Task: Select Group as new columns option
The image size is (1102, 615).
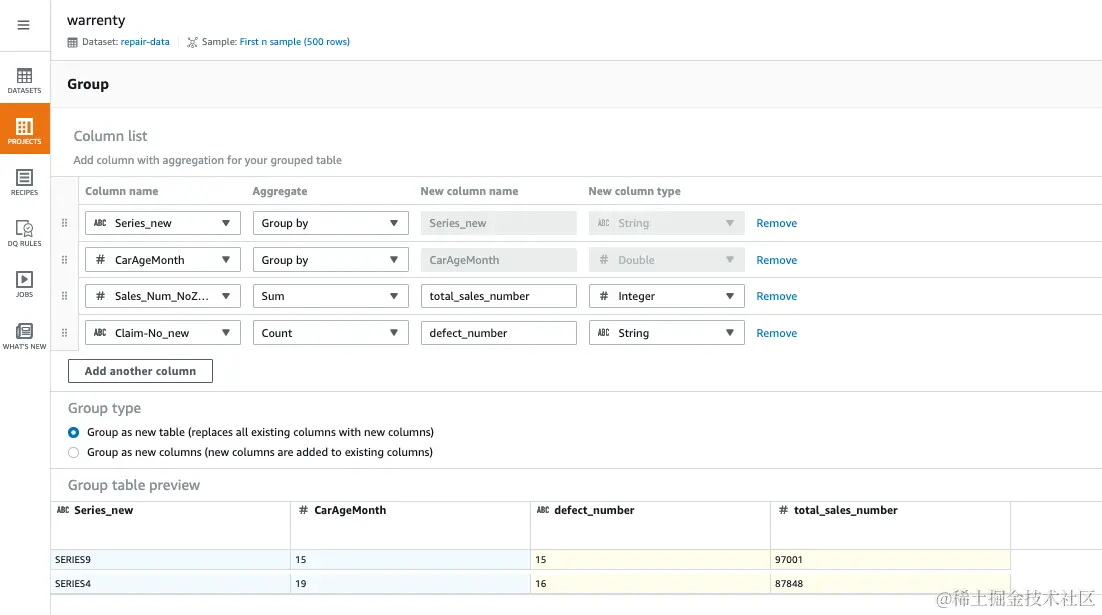Action: [73, 452]
